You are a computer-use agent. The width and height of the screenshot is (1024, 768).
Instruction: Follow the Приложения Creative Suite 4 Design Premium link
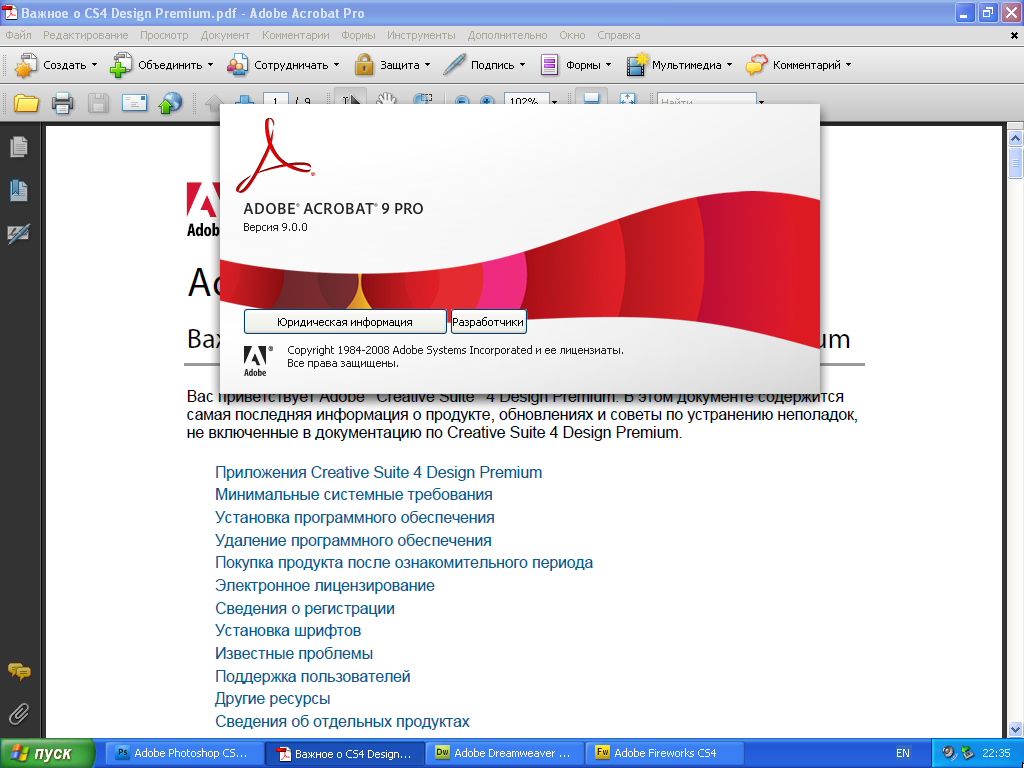tap(379, 473)
